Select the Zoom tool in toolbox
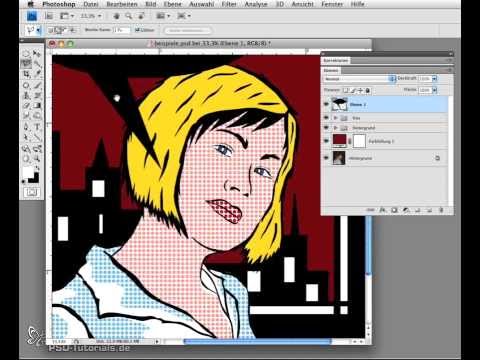This screenshot has height=360, width=480. [x=37, y=158]
